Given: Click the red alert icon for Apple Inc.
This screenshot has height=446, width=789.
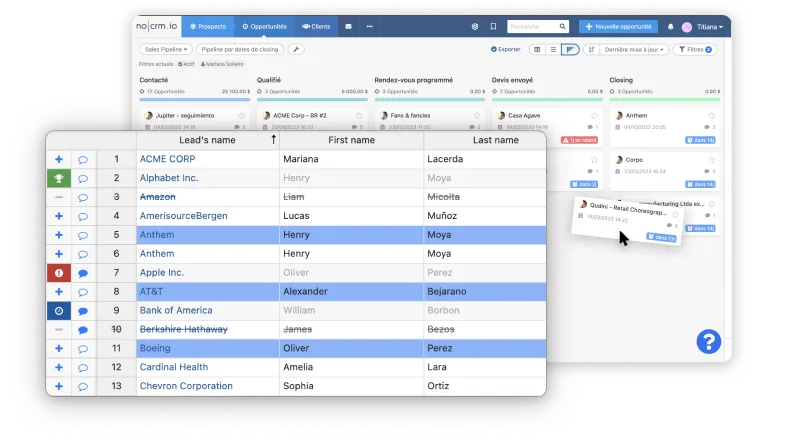Looking at the screenshot, I should [x=59, y=273].
